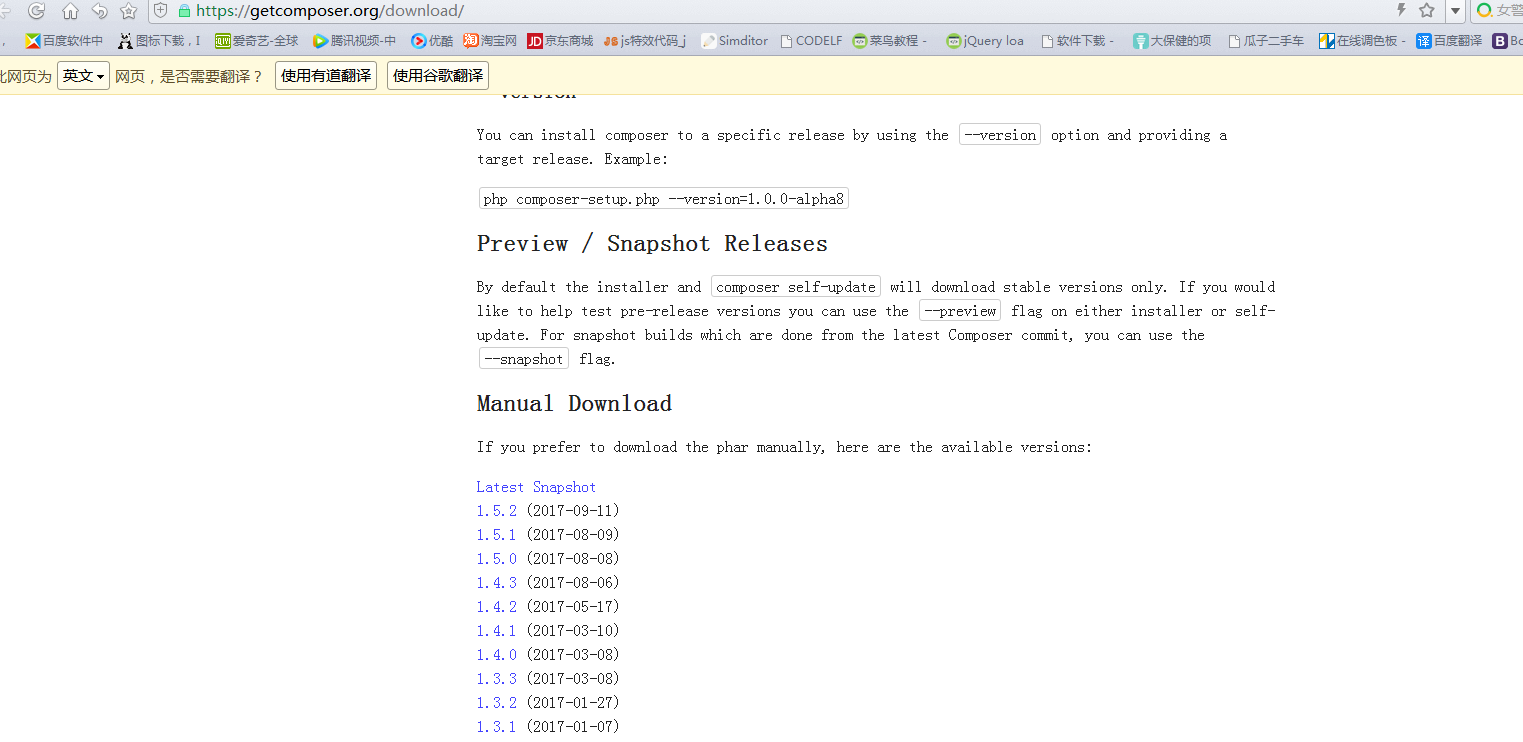Click the date (2017-09-11)
Viewport: 1523px width, 742px height.
click(x=573, y=511)
